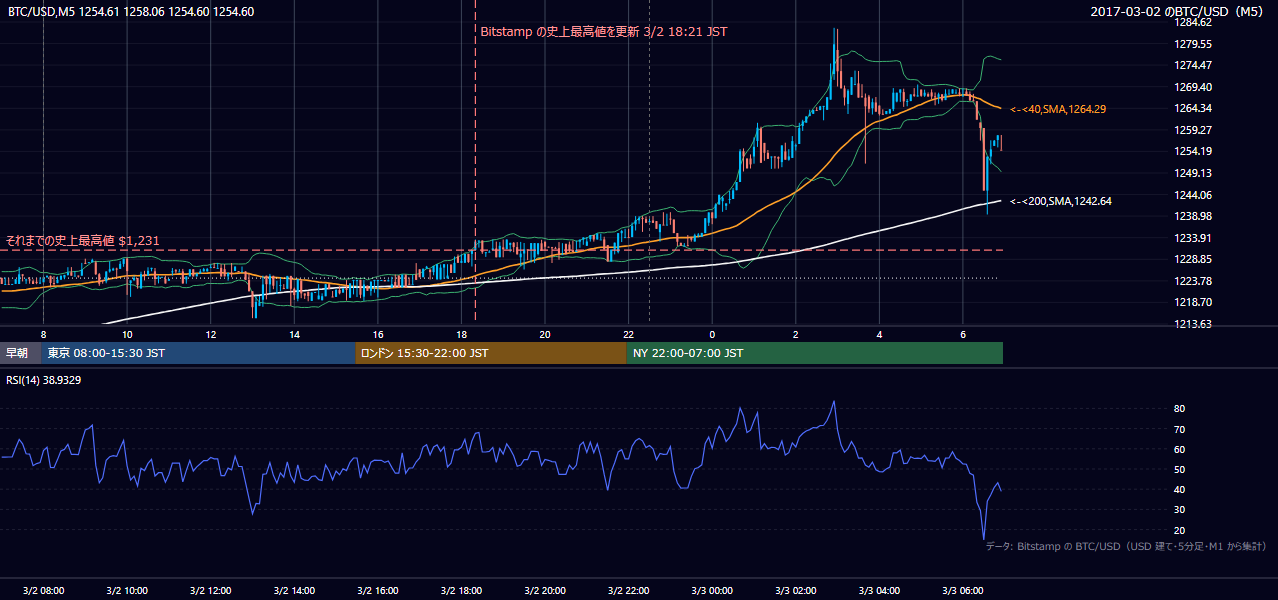
Task: Click the 1223.78 price axis value
Action: [1194, 281]
